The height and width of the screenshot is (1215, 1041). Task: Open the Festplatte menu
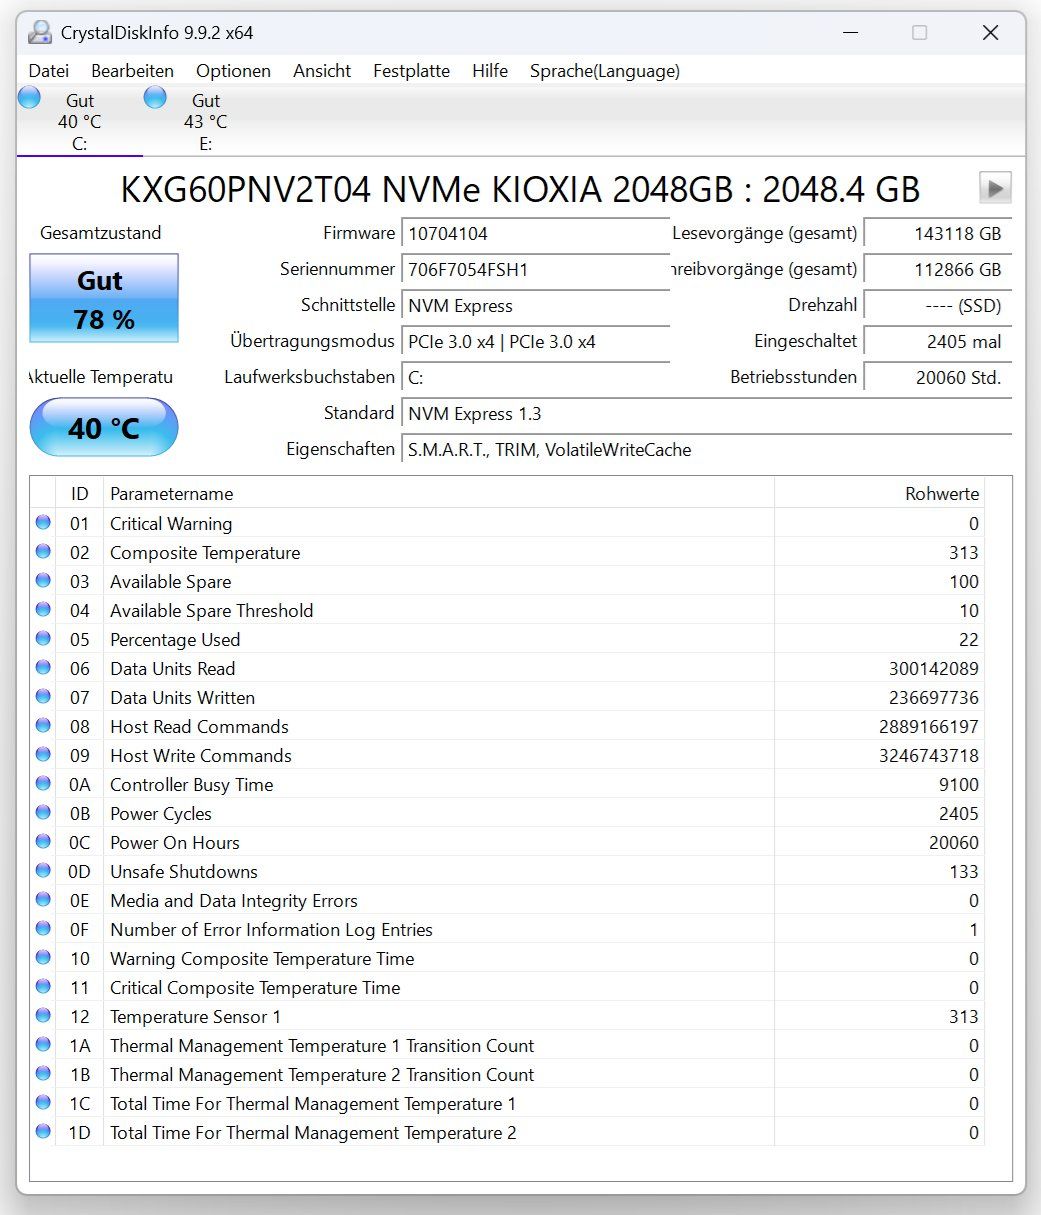(411, 71)
